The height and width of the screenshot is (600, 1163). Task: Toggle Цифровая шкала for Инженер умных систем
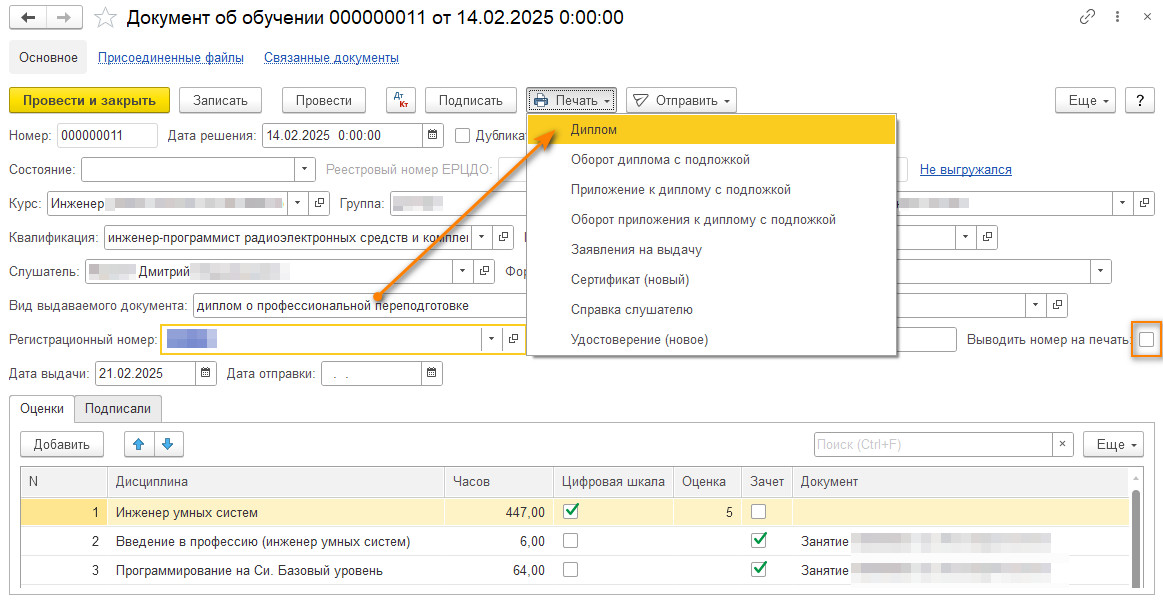(571, 512)
